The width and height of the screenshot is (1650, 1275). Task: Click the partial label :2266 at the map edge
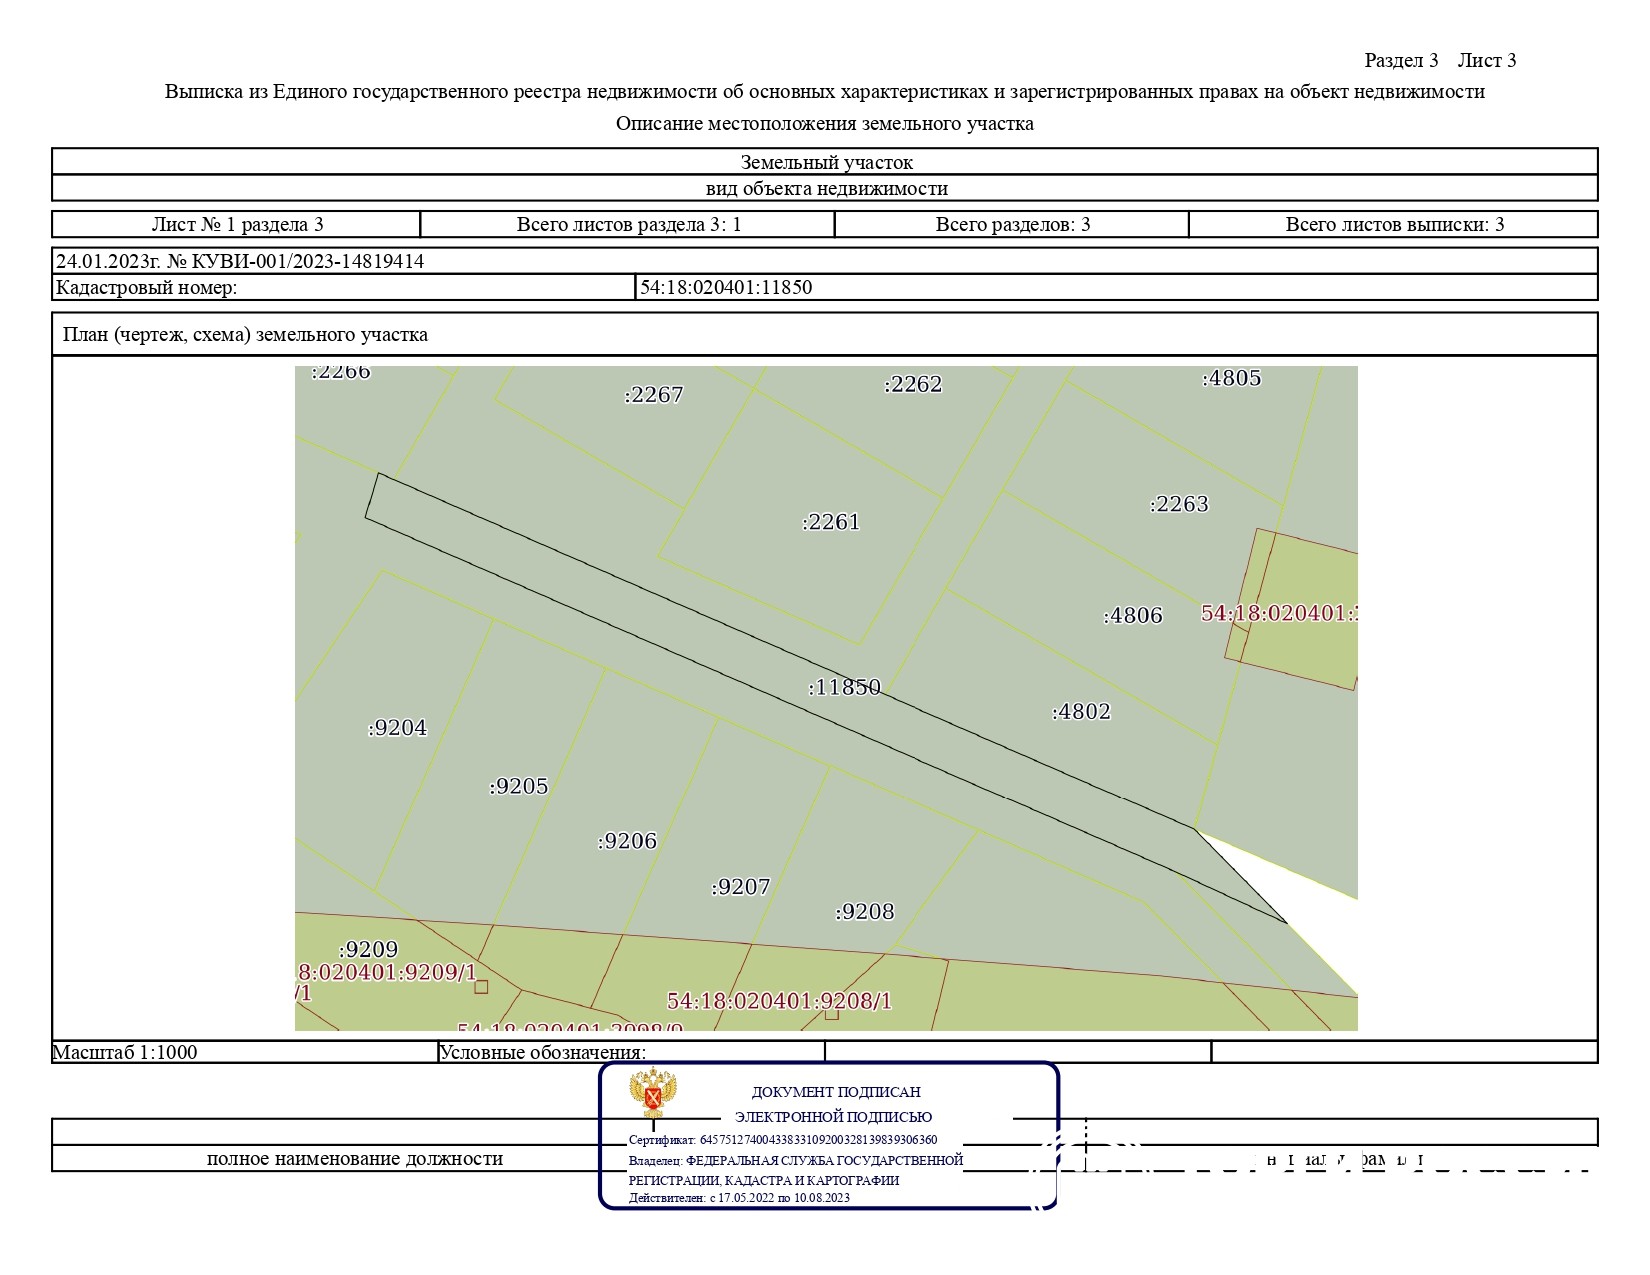click(x=340, y=373)
